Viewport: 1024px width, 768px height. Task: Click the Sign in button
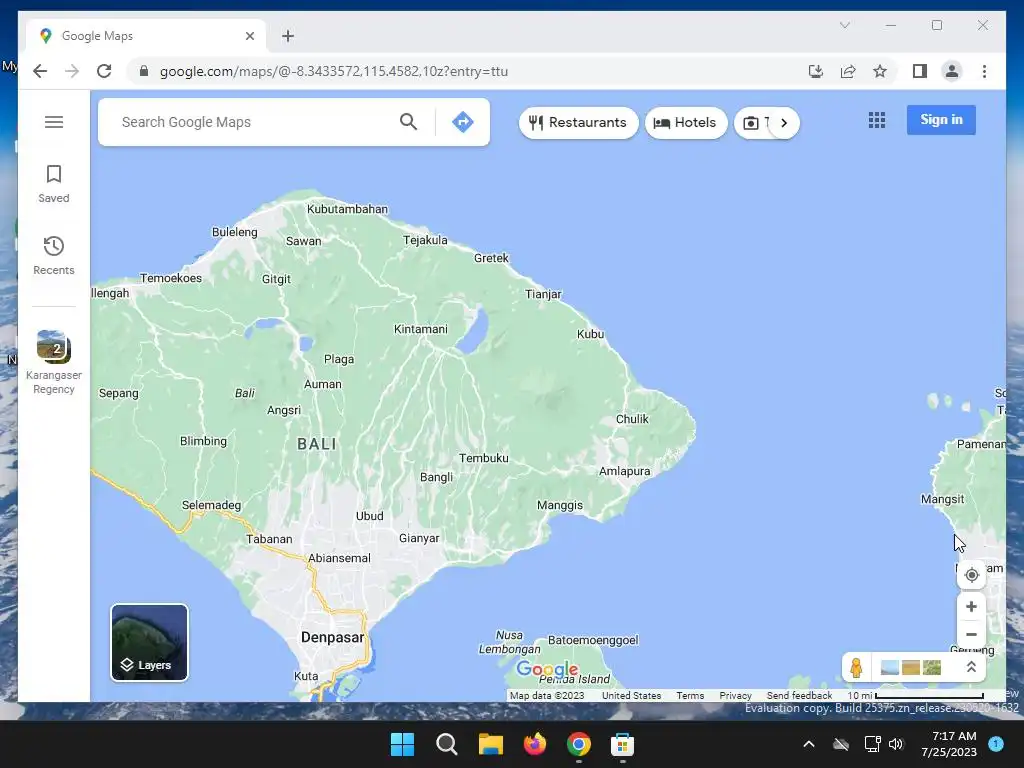(x=941, y=120)
